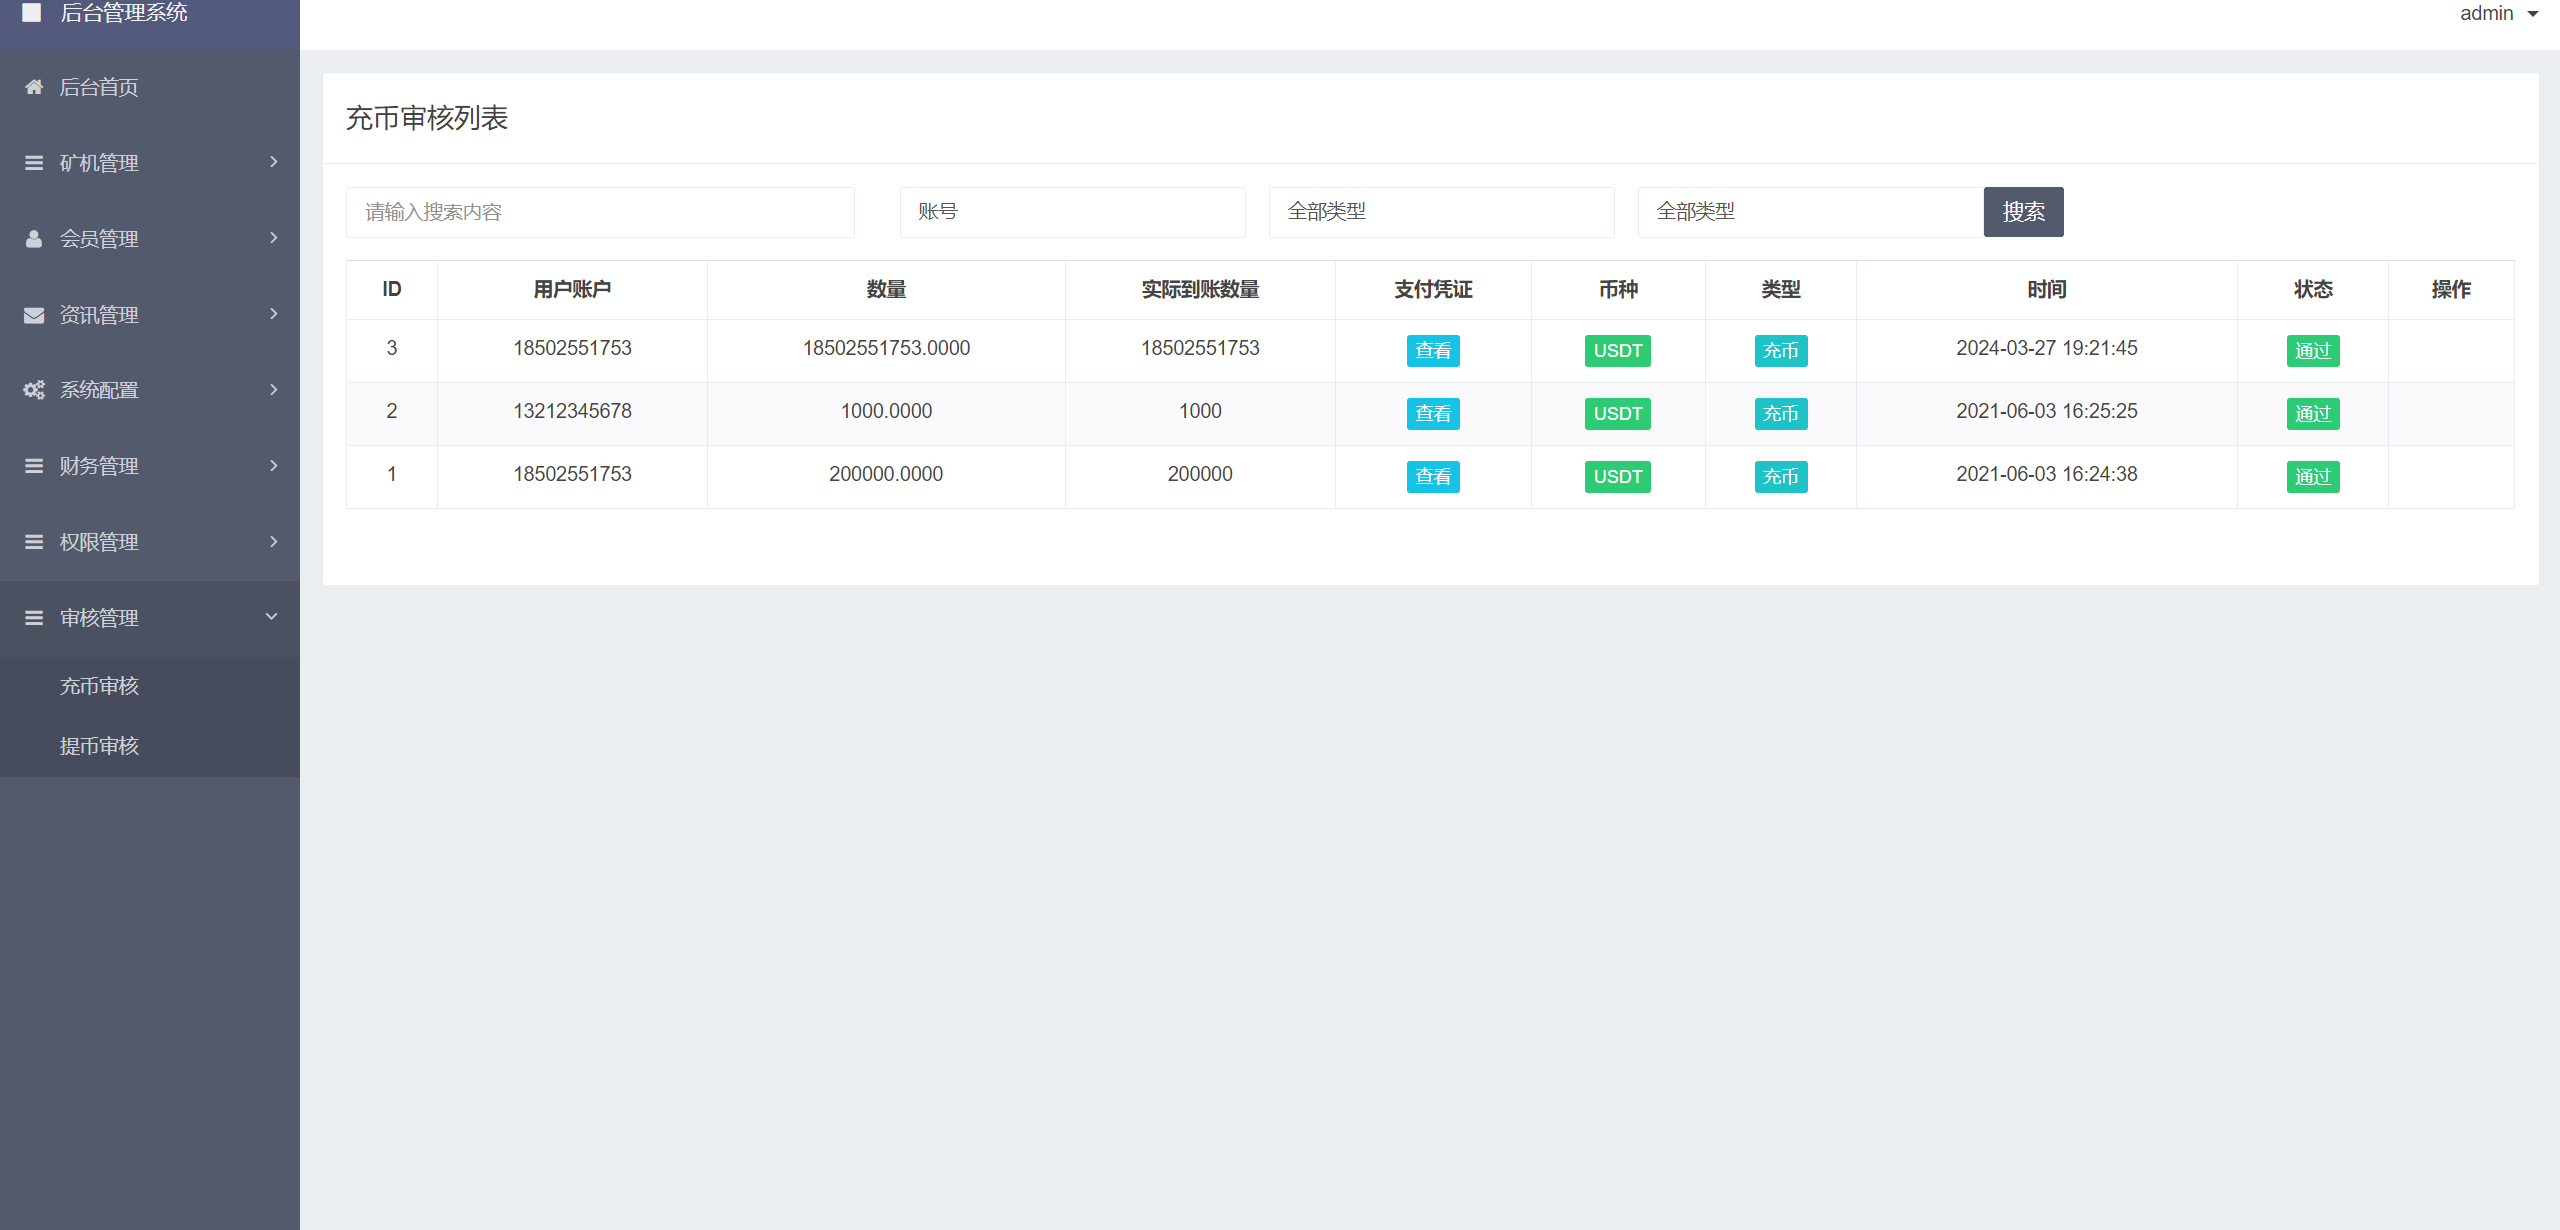Open the admin user dropdown
The image size is (2560, 1230).
point(2498,13)
